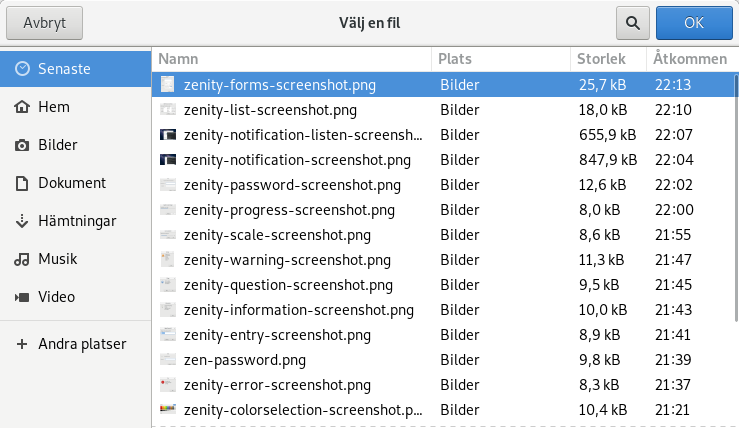Click the camera icon for Bilder
This screenshot has height=428, width=739.
click(21, 145)
